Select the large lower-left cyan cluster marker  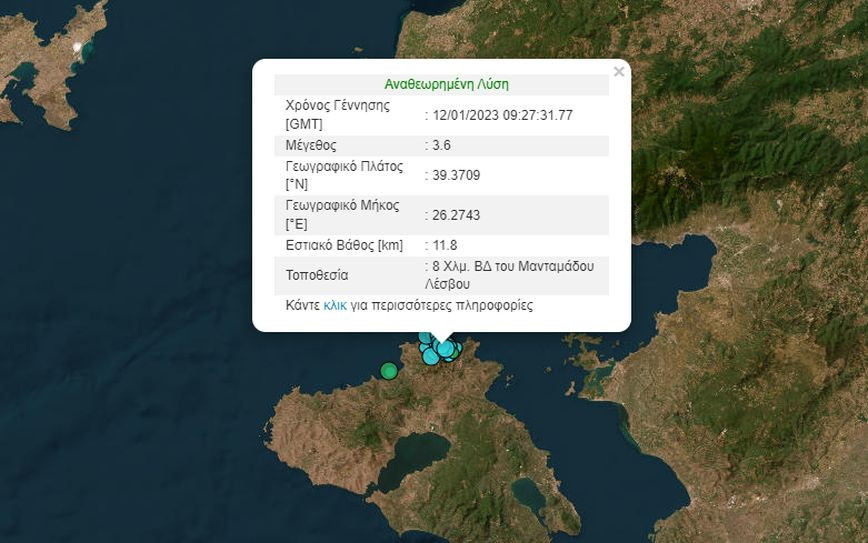pos(430,355)
